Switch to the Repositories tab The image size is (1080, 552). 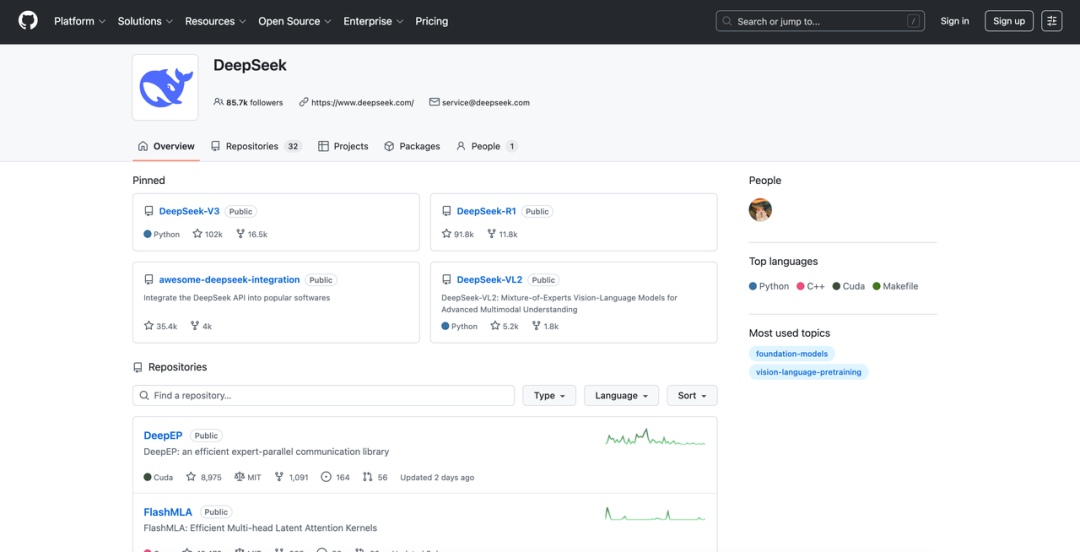click(251, 146)
